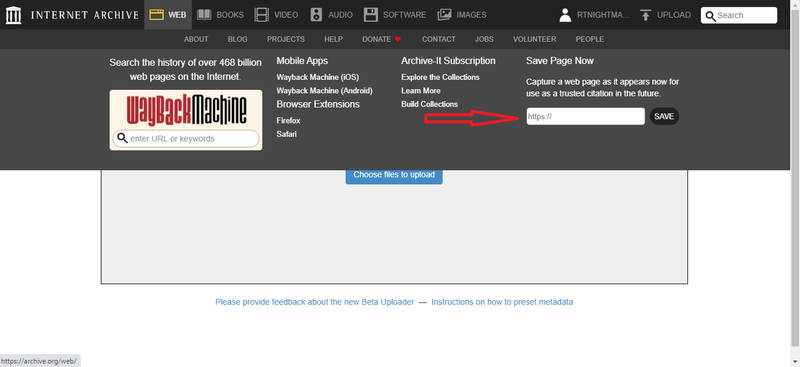
Task: Go to PROJECTS in secondary nav
Action: click(286, 39)
